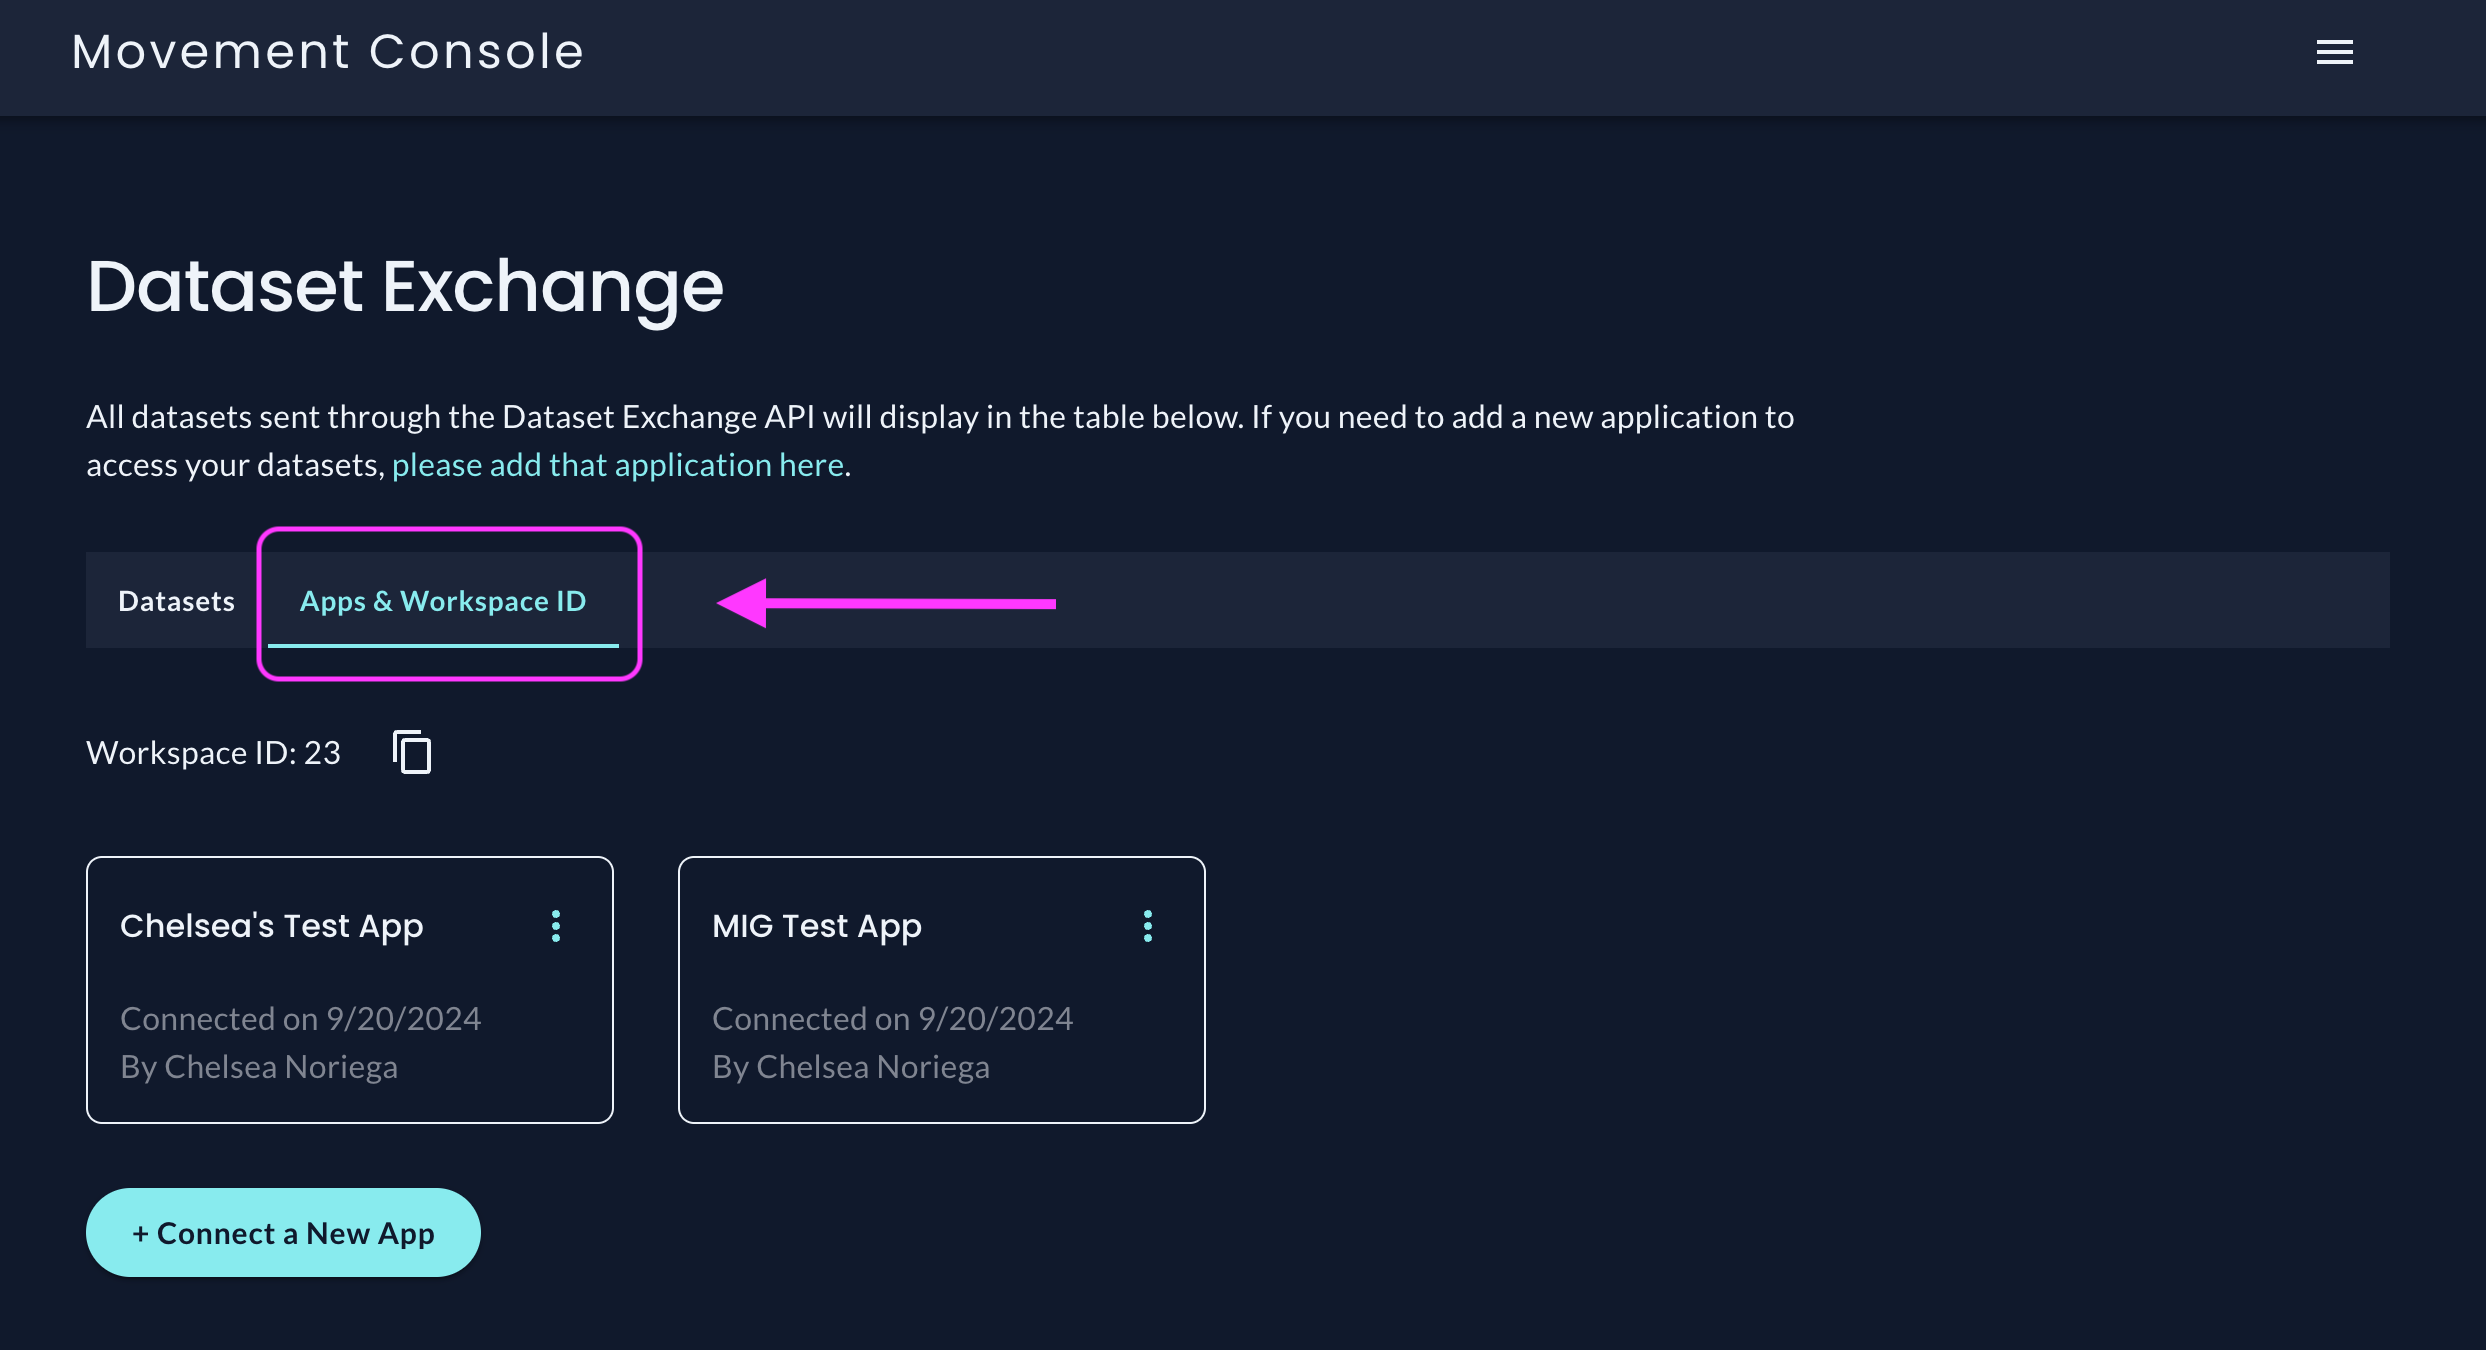Open MIG Test App options menu
Screen dimensions: 2486x1350
(1147, 926)
